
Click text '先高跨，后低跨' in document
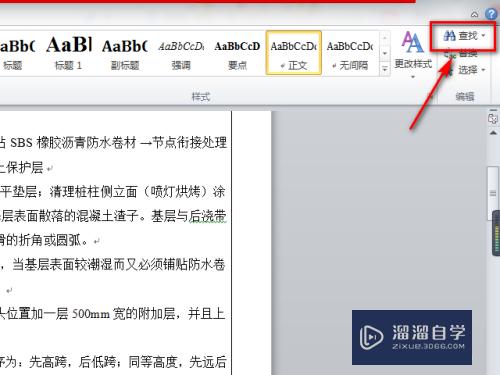coord(72,362)
